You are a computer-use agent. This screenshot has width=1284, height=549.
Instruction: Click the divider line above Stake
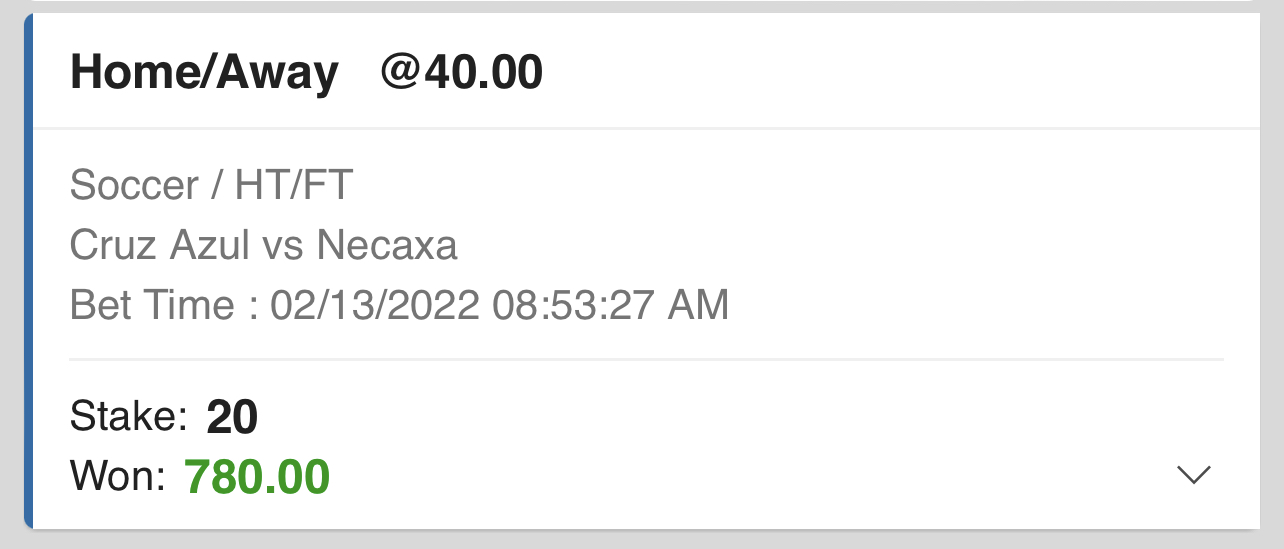[646, 359]
